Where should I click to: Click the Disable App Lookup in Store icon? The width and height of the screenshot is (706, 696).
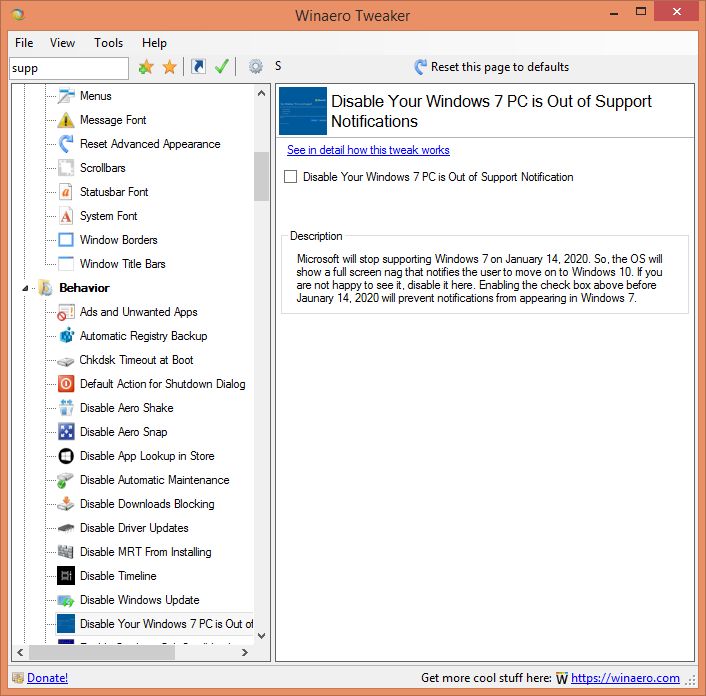pos(66,456)
